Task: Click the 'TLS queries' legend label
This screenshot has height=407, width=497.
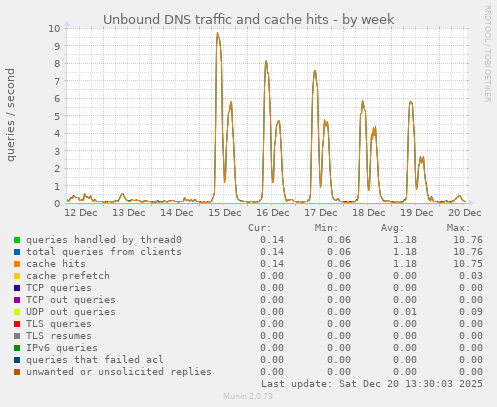Action: coord(59,324)
